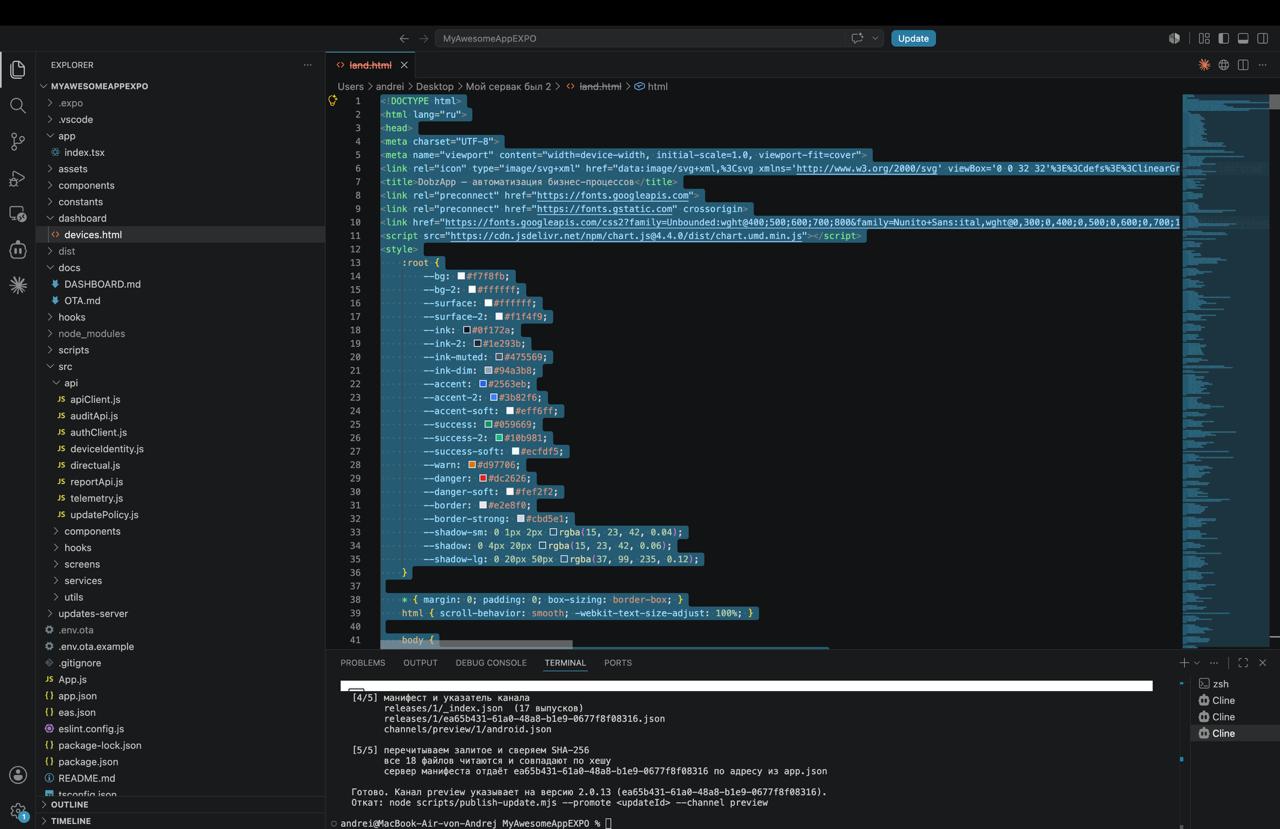Create a new terminal with the plus icon
This screenshot has width=1280, height=829.
click(x=1184, y=662)
